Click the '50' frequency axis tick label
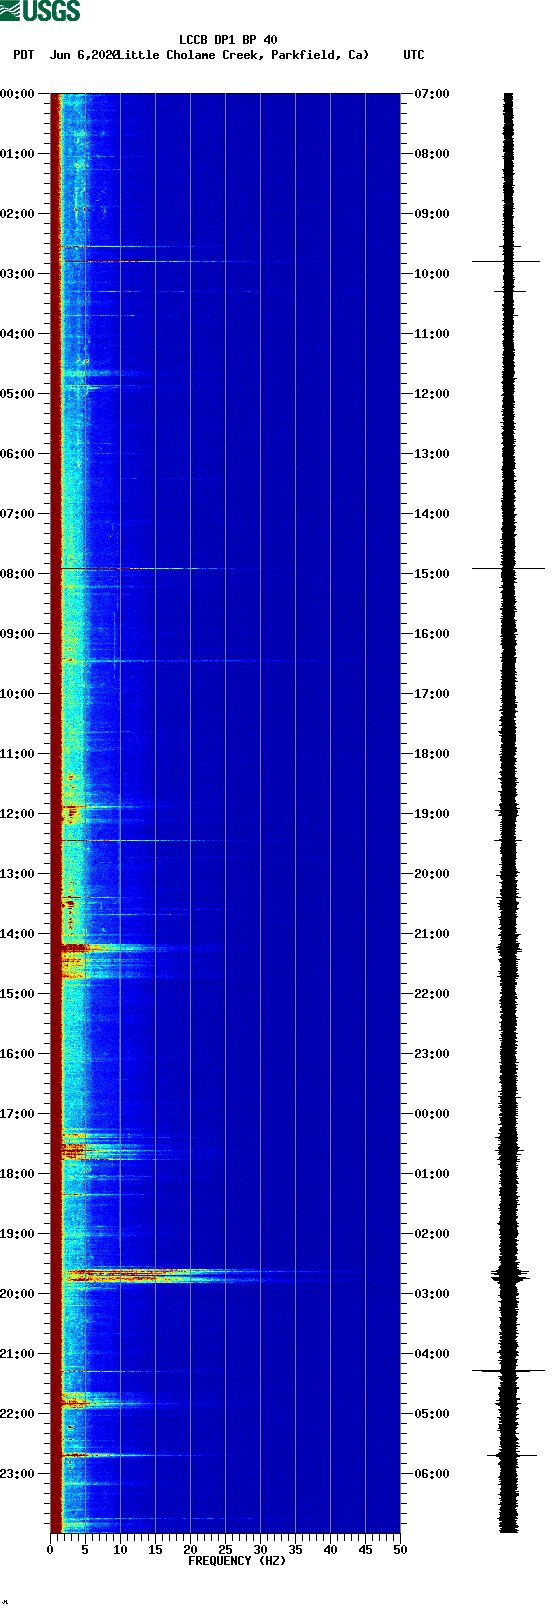 click(400, 1550)
